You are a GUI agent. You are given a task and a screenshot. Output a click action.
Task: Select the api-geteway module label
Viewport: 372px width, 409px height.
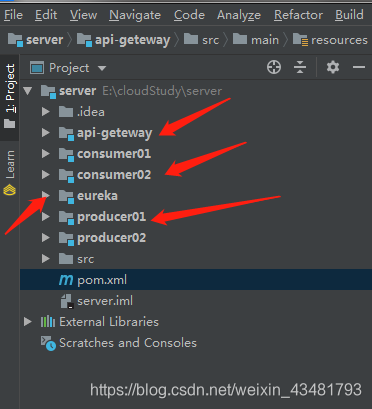[115, 133]
